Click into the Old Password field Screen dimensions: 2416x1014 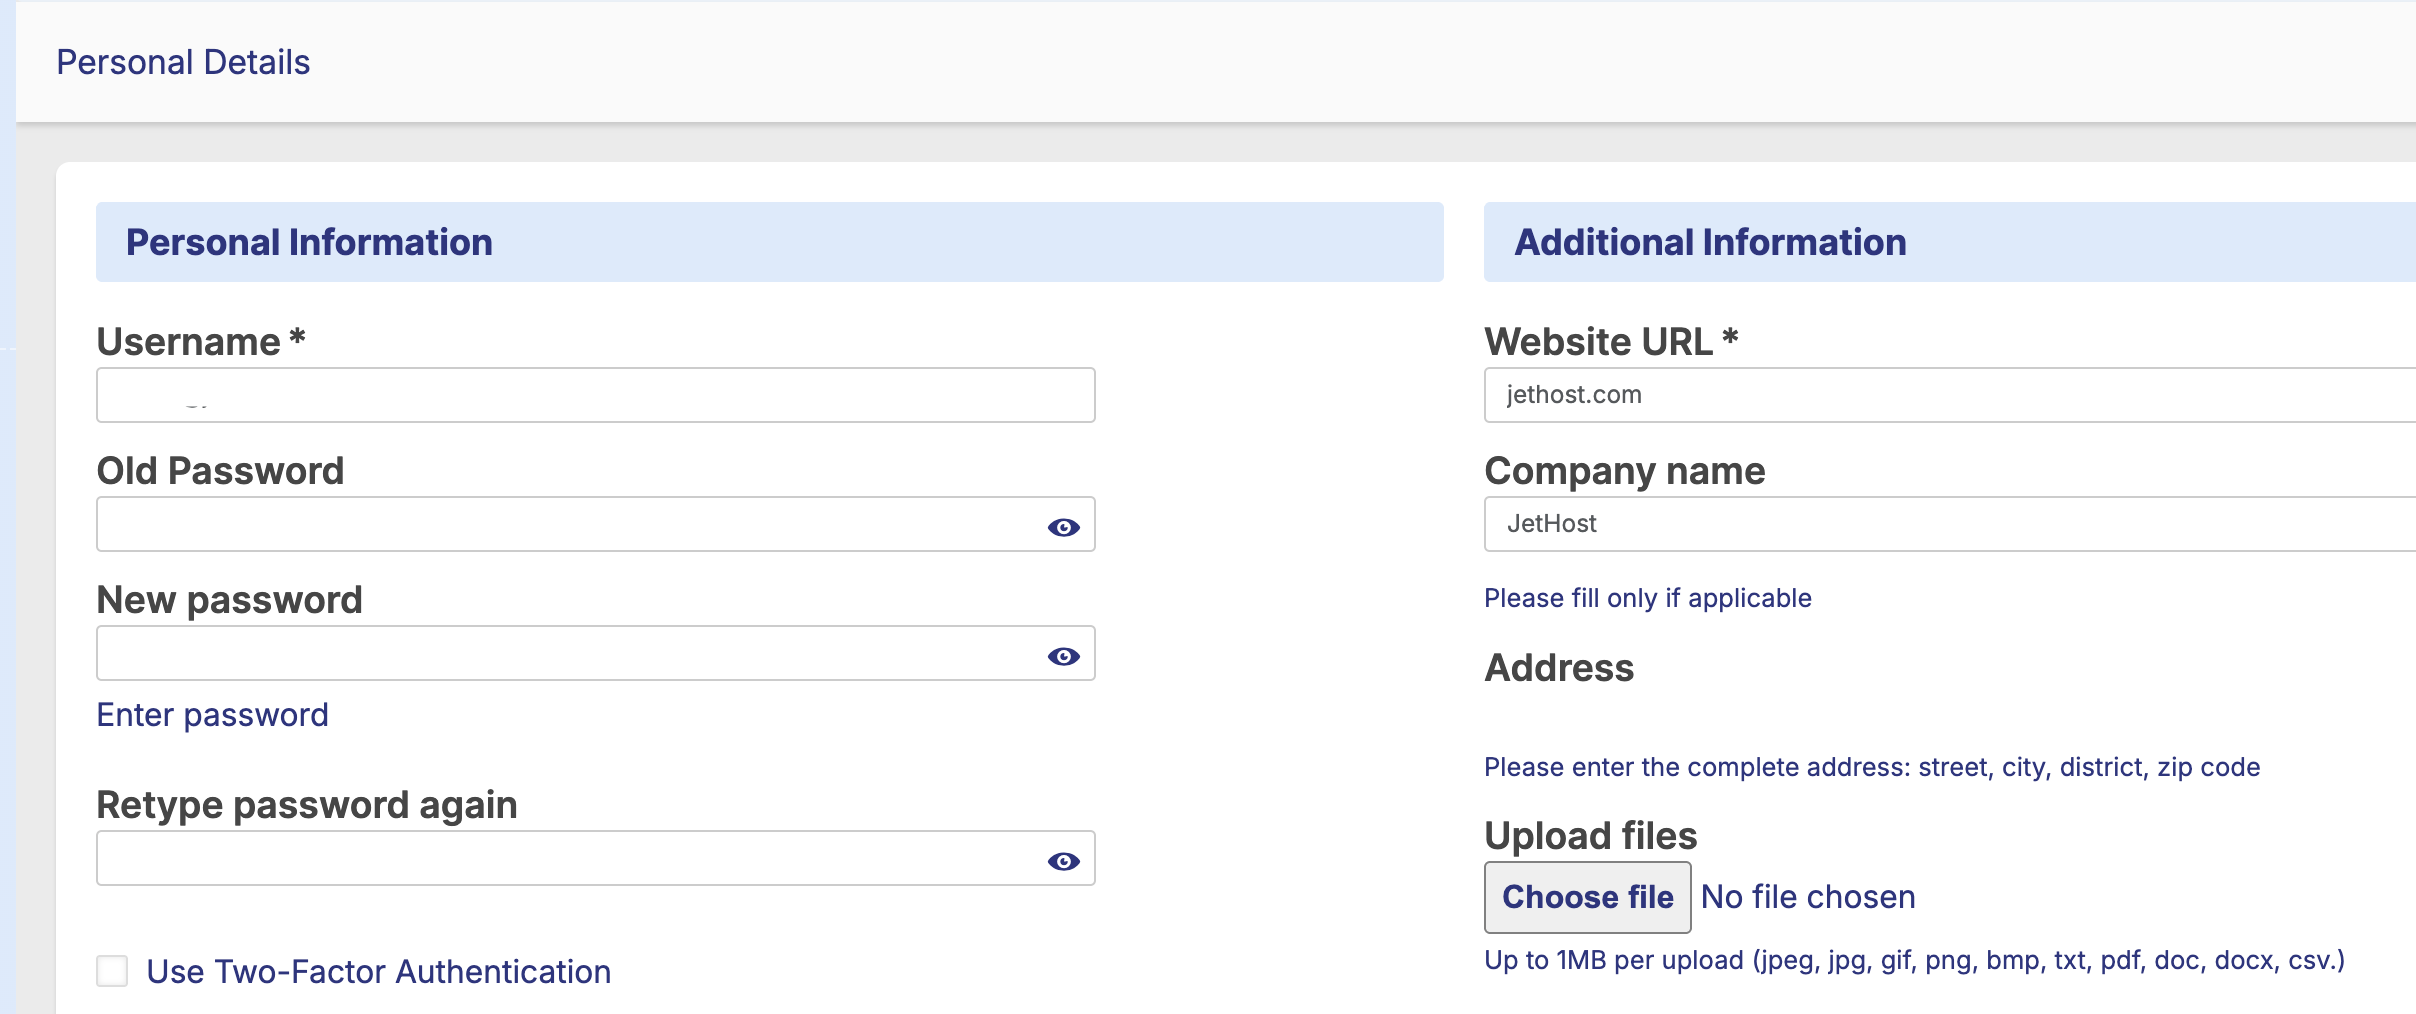596,524
